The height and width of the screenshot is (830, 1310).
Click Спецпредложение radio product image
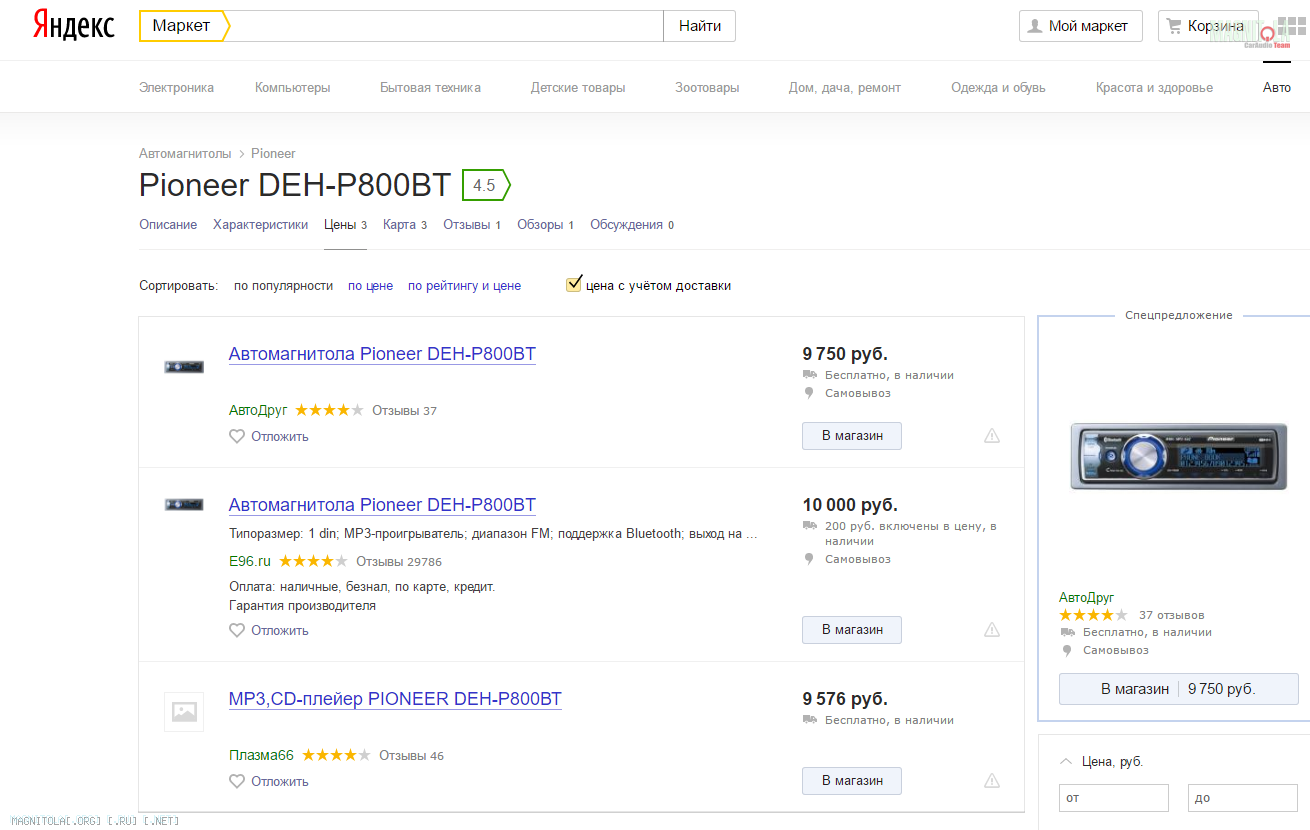(1179, 456)
